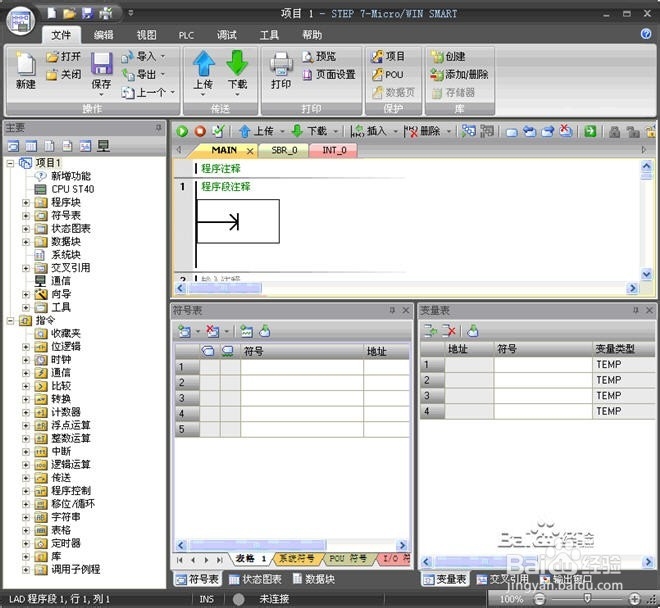Select the System Symbols (系统符号) sheet tab
660x608 pixels.
click(x=297, y=559)
